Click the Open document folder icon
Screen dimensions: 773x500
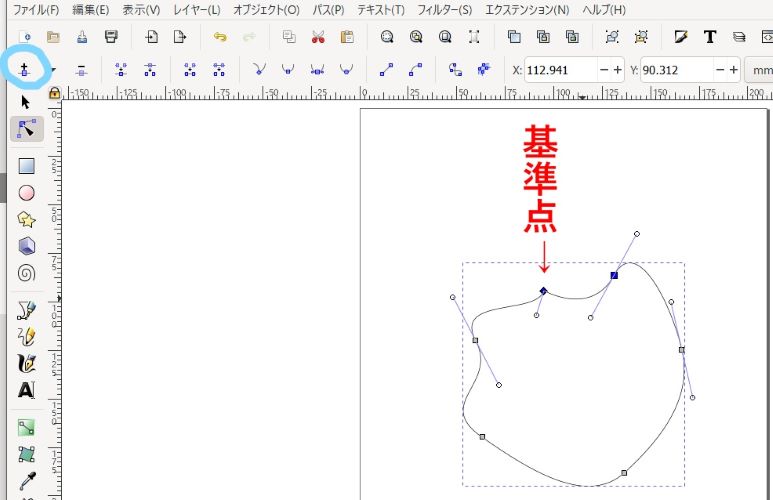53,36
